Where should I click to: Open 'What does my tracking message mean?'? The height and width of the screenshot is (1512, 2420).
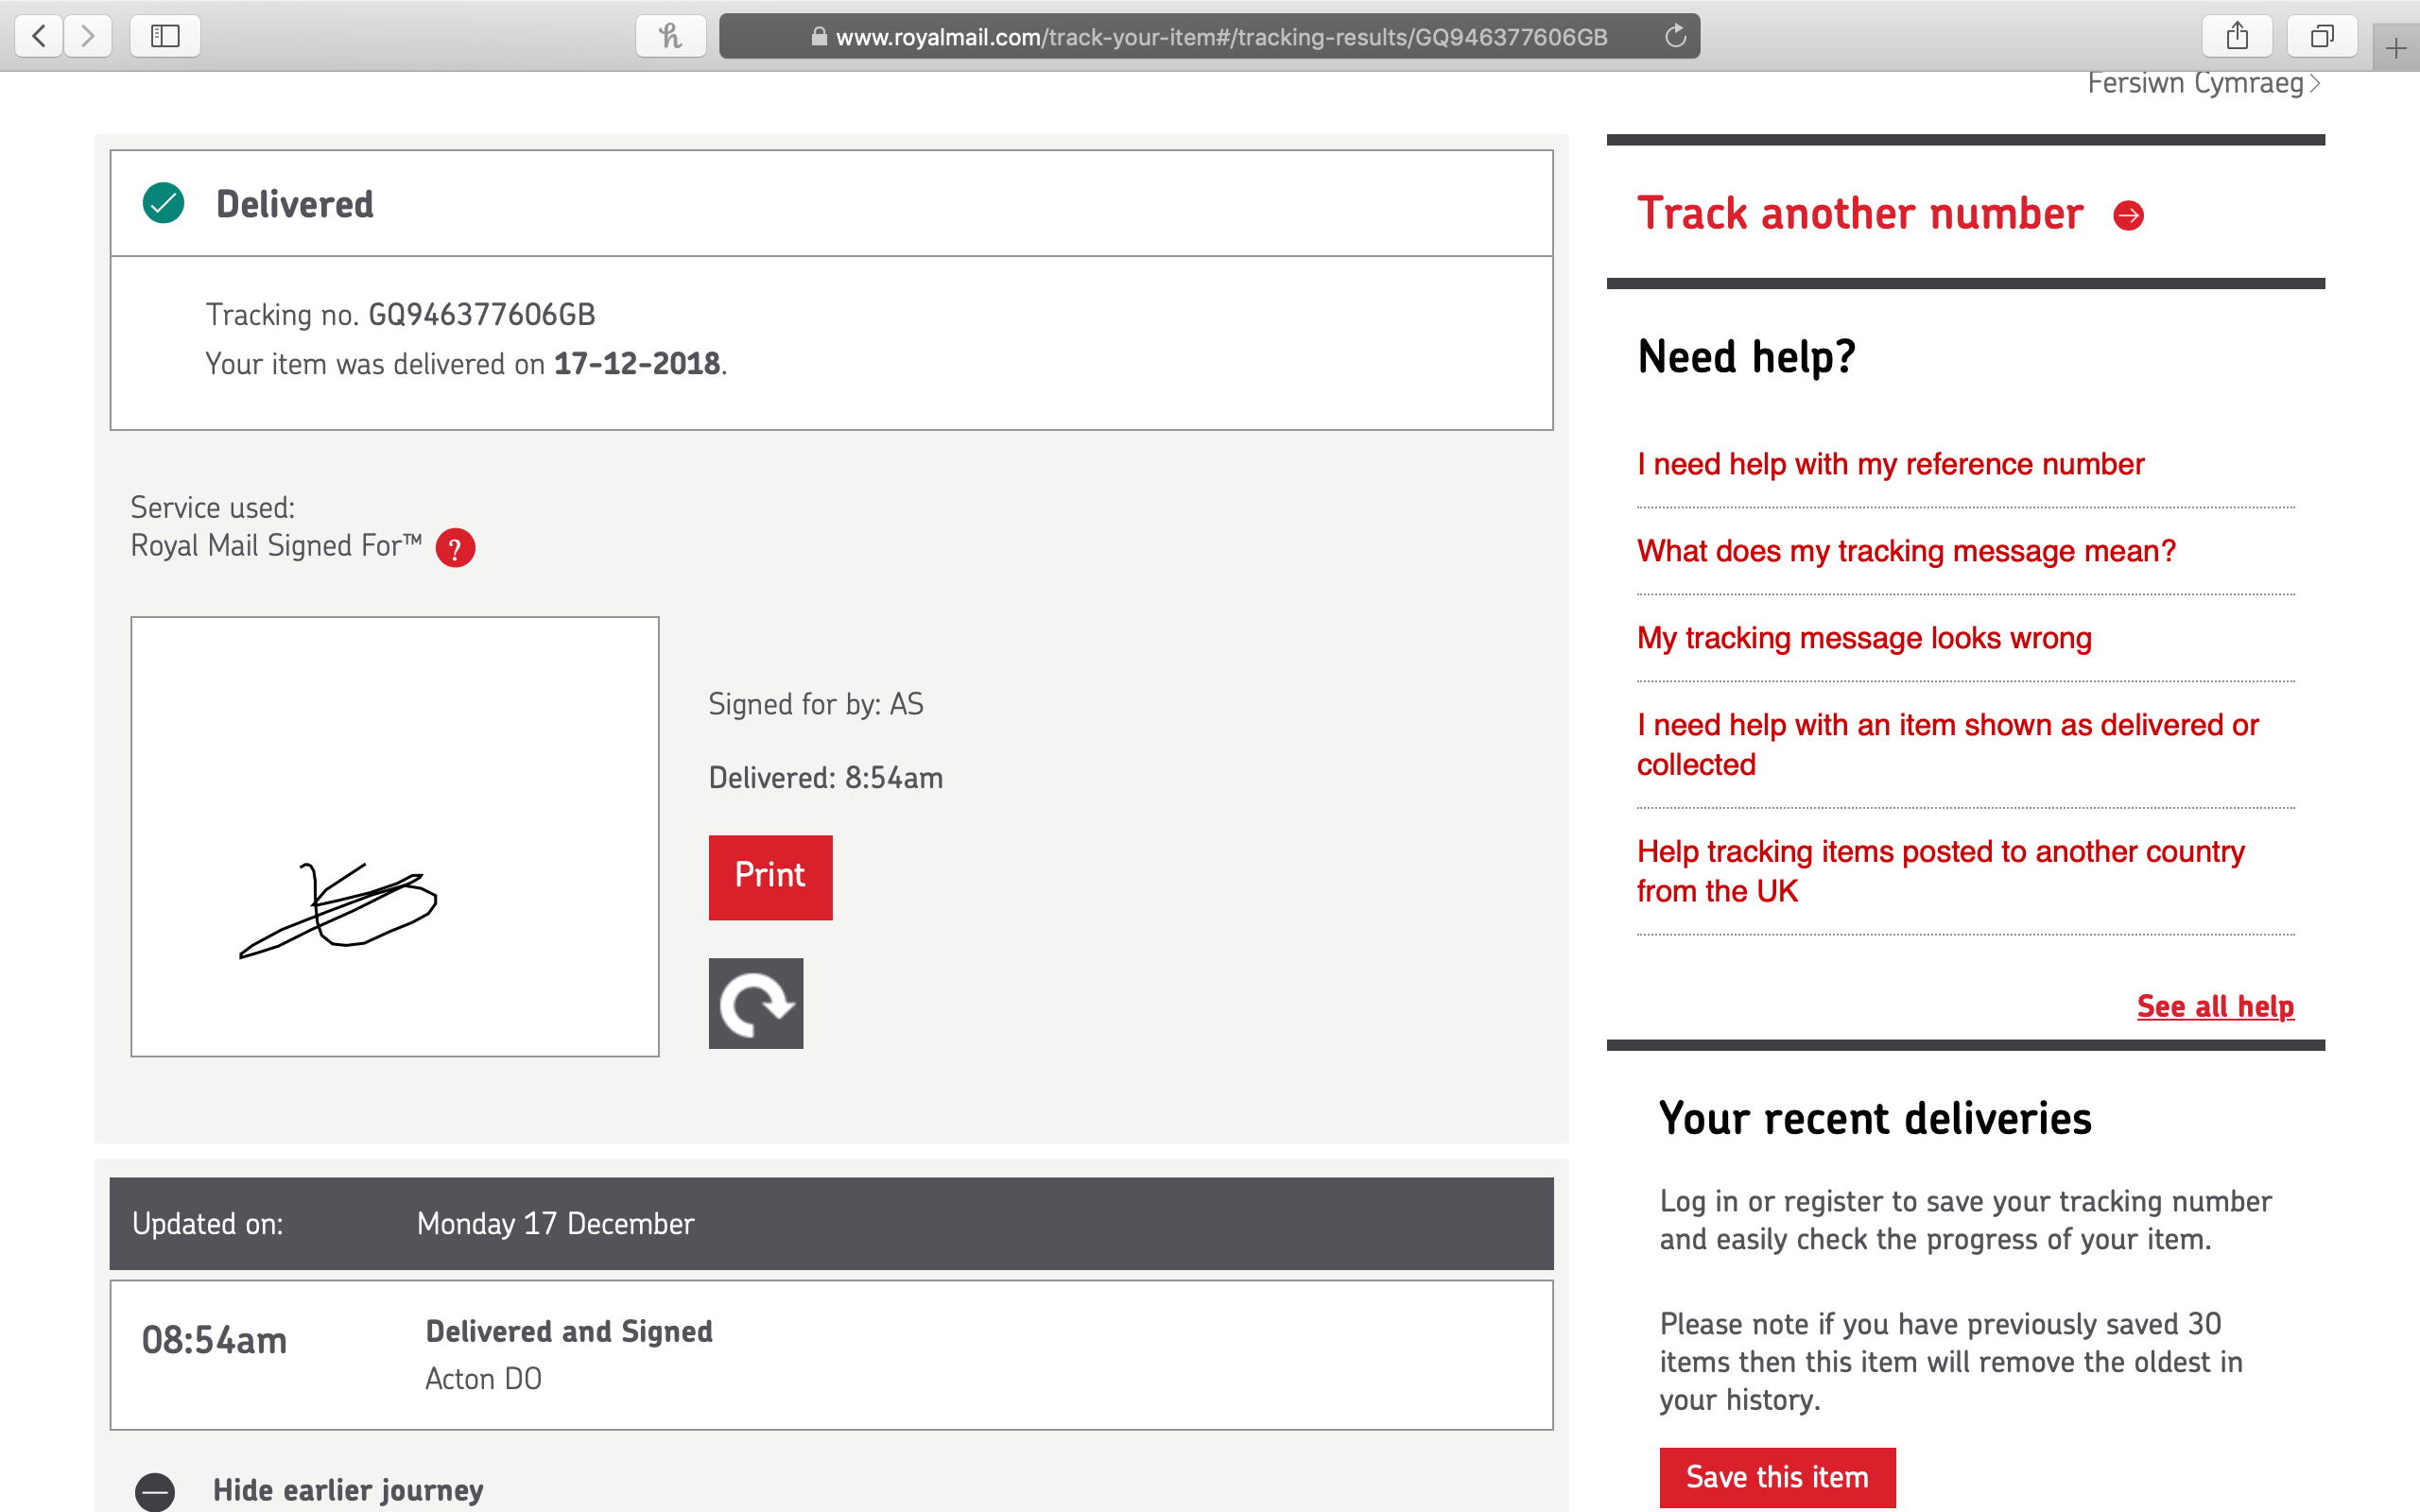1906,551
